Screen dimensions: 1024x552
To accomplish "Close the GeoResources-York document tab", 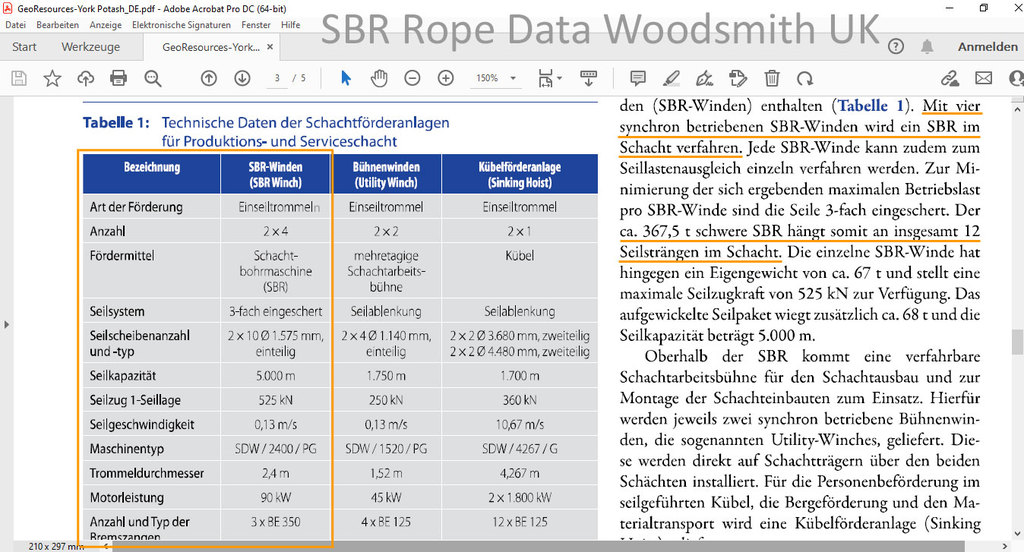I will [x=271, y=47].
